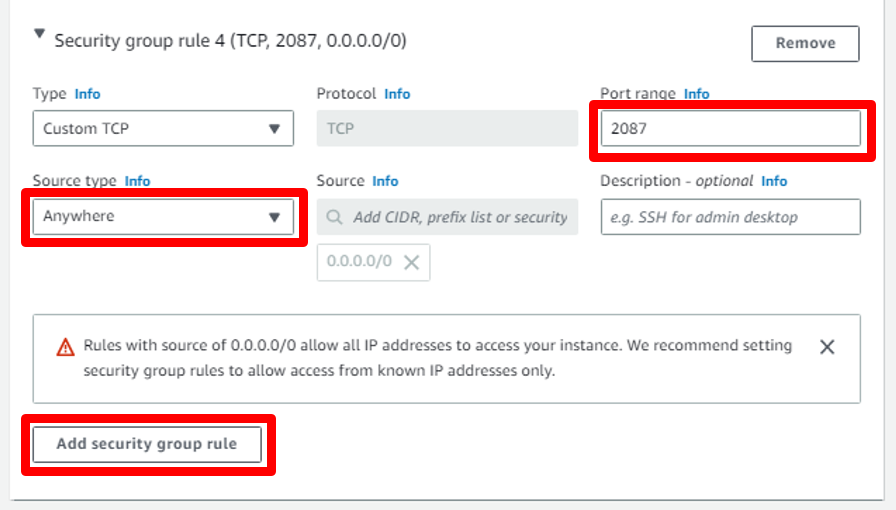Click the Remove button for rule 4

click(805, 43)
